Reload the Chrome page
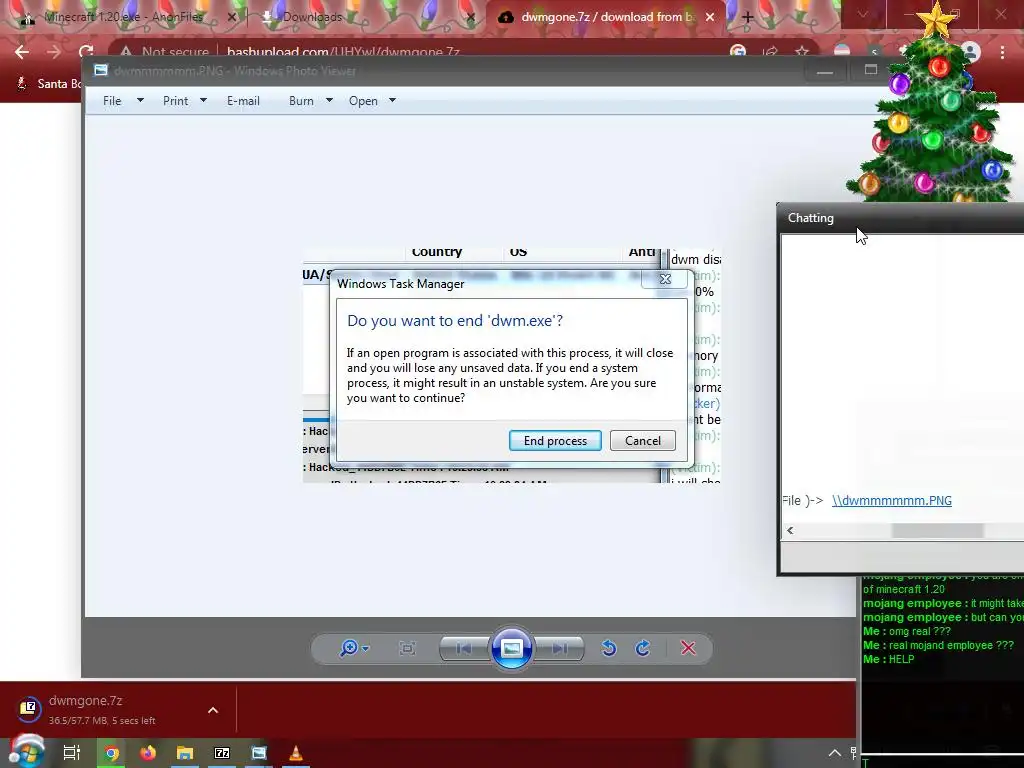 pos(86,52)
